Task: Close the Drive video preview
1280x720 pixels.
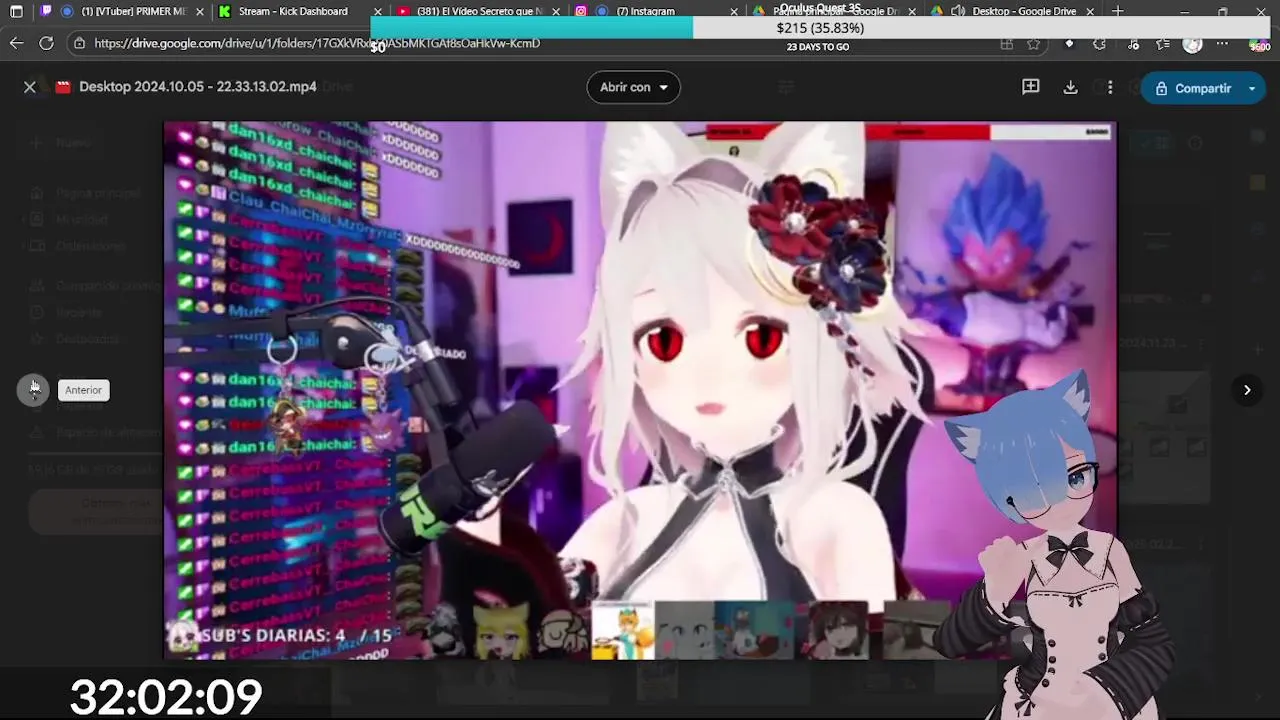Action: [x=30, y=87]
